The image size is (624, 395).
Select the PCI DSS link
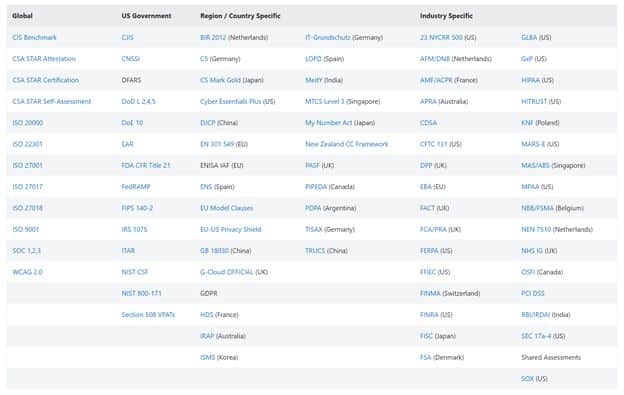pyautogui.click(x=533, y=293)
